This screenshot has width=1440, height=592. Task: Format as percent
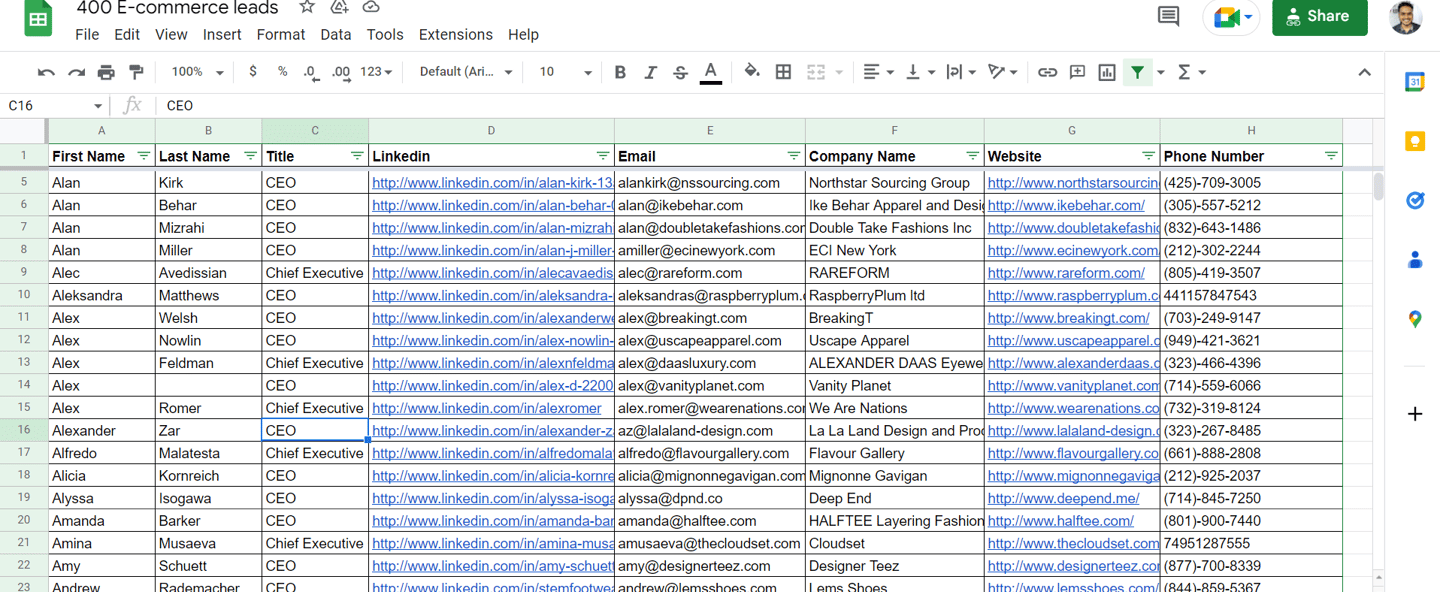point(283,72)
